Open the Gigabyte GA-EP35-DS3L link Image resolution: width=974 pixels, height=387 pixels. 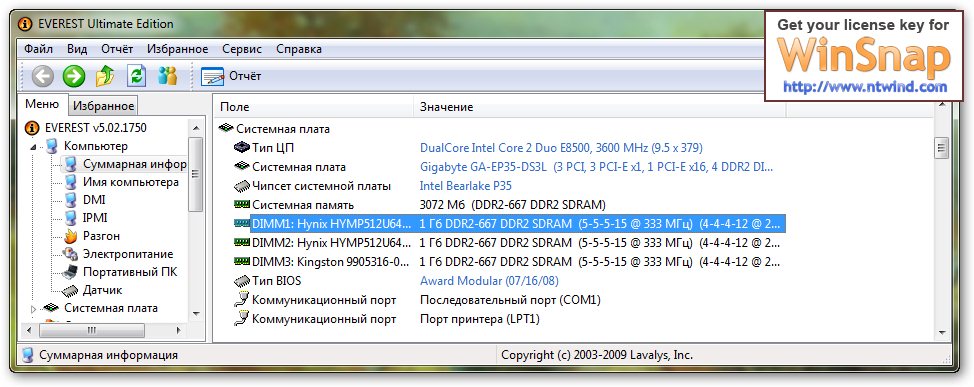tap(596, 167)
